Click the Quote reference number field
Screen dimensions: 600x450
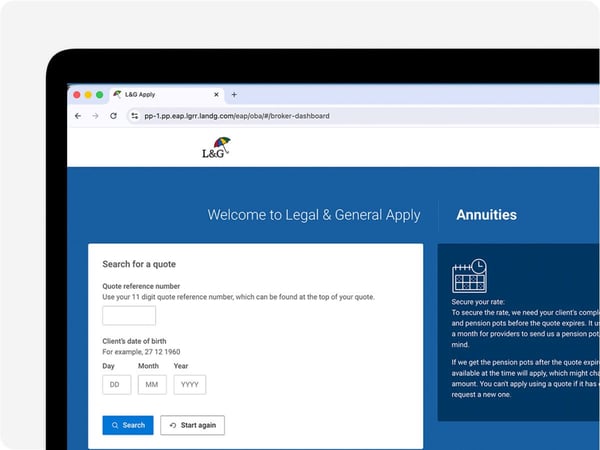click(x=129, y=316)
